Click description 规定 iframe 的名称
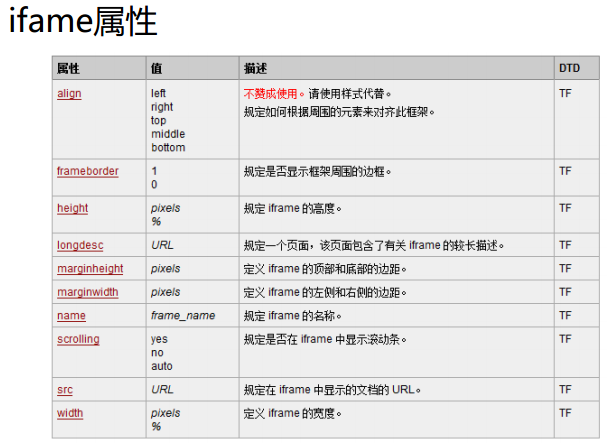 tap(293, 316)
